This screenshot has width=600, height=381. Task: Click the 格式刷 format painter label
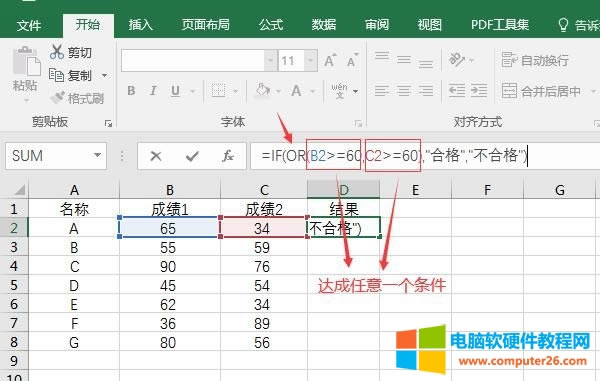[86, 99]
